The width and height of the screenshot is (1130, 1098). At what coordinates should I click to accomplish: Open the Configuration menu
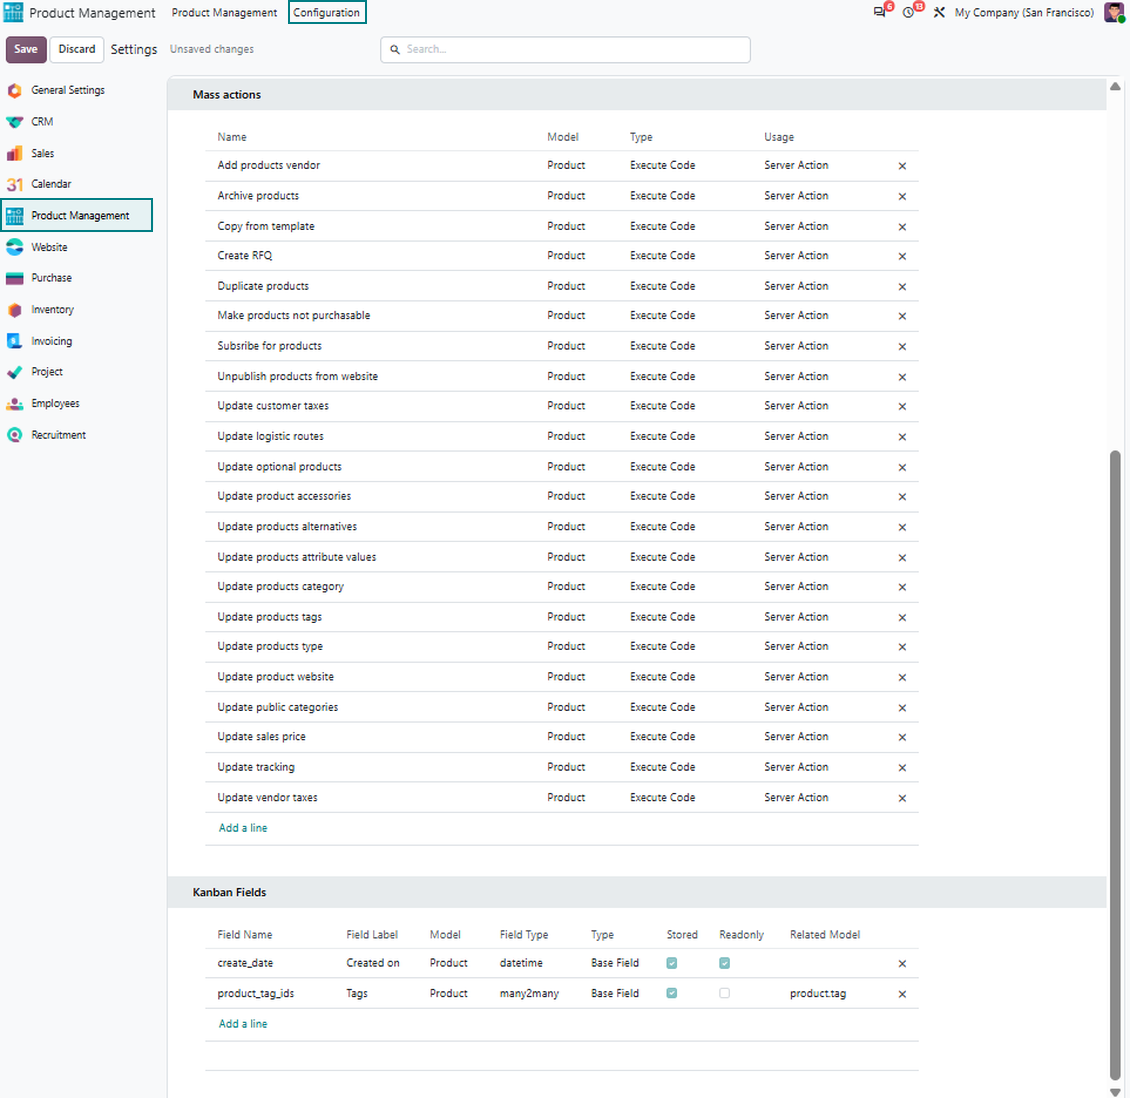click(327, 12)
